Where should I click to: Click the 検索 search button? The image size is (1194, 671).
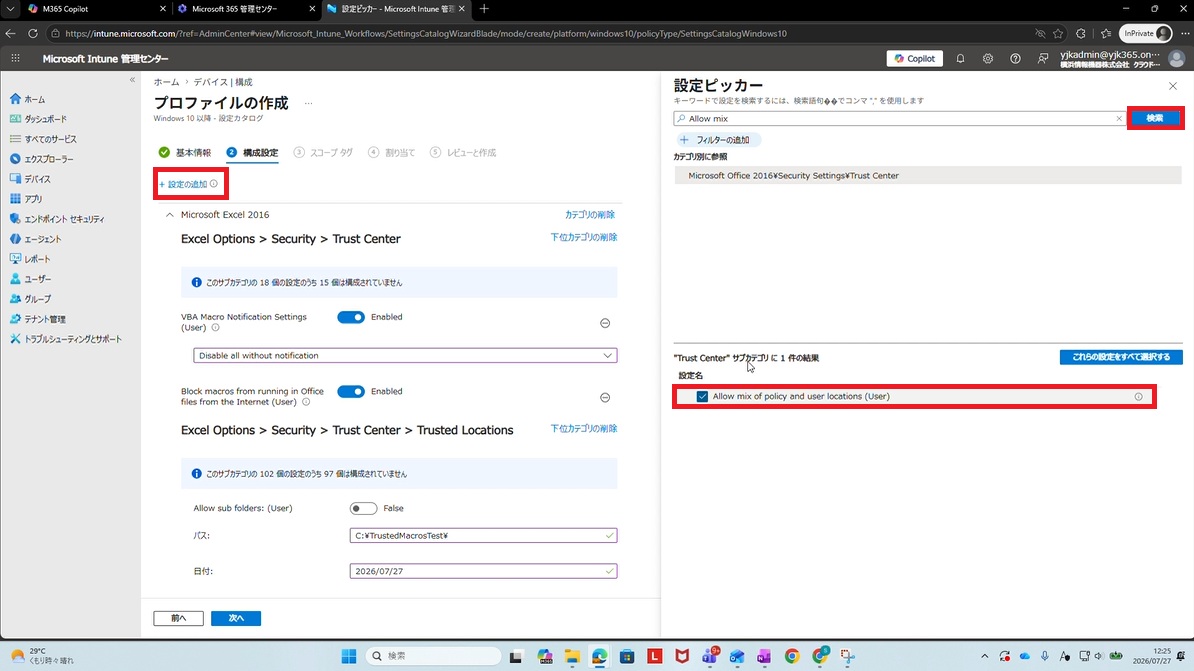[x=1155, y=118]
